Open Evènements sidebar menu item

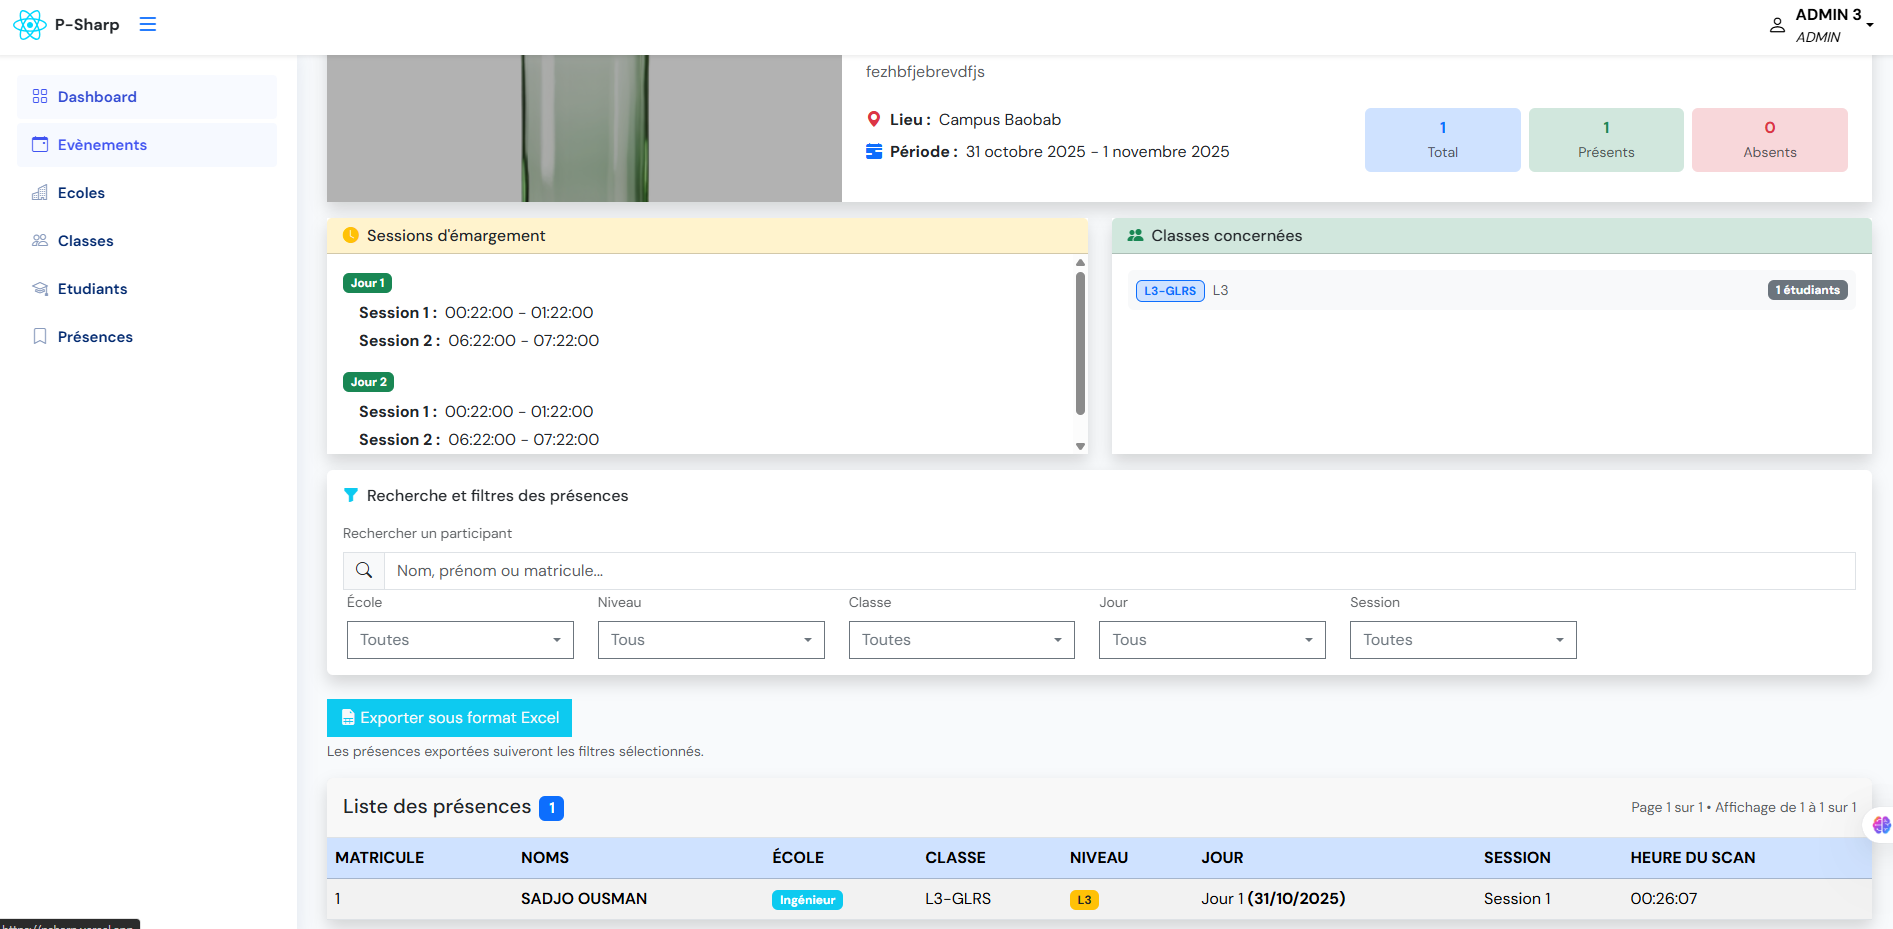point(147,145)
